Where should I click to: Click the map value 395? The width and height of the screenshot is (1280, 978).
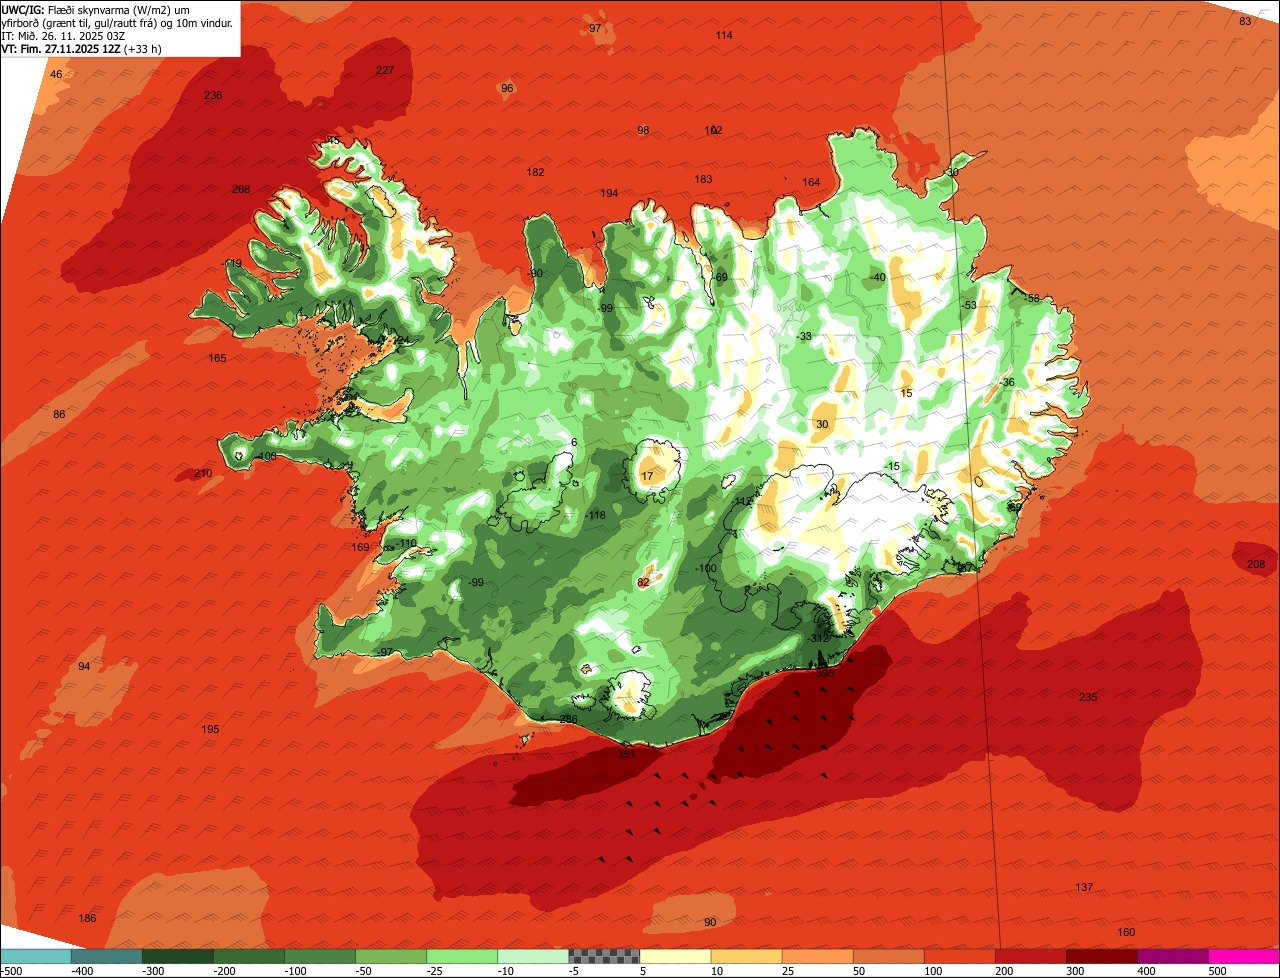(x=825, y=673)
